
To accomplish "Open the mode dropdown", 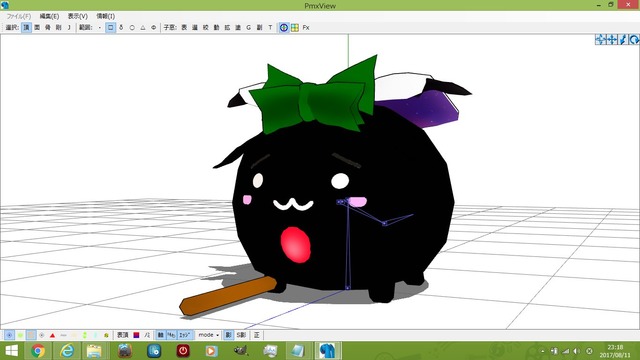I will tap(209, 335).
